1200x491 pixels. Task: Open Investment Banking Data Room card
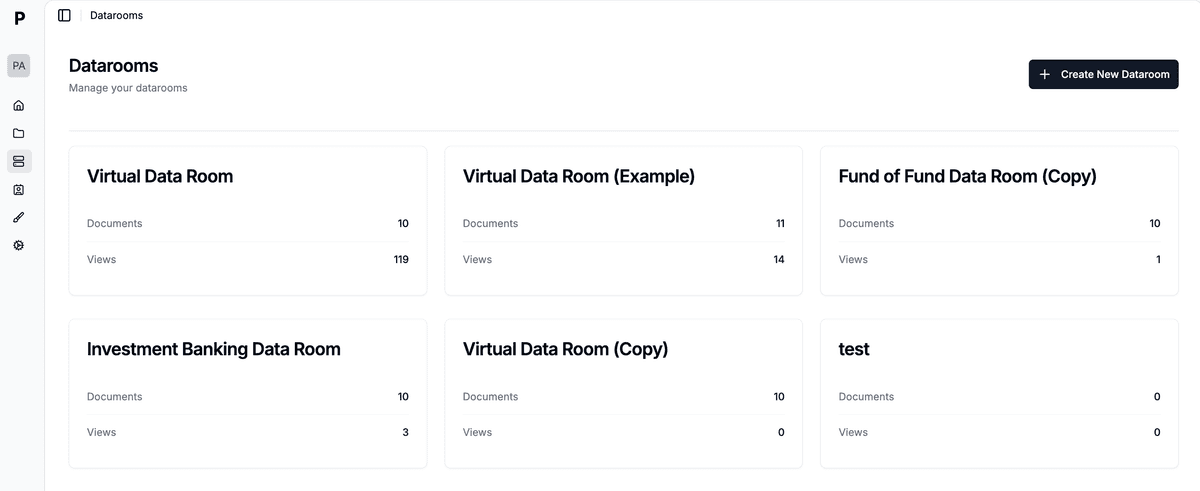(213, 350)
